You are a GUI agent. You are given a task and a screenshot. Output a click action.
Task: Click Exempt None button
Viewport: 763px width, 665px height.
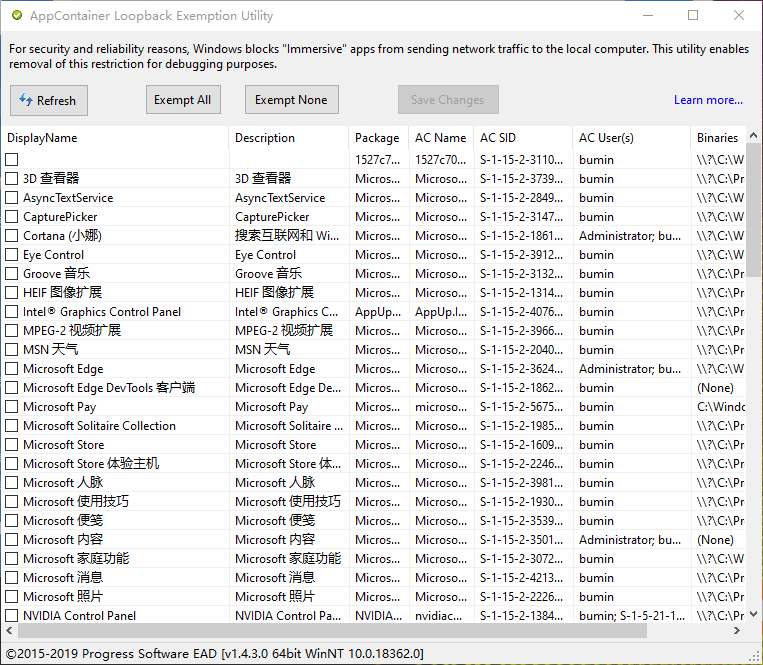click(x=291, y=100)
